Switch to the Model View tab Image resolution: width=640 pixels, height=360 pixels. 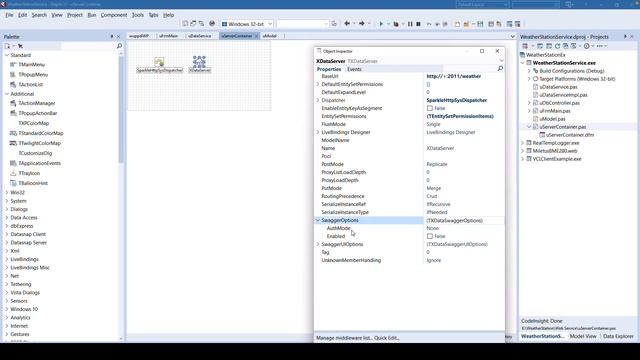[583, 336]
